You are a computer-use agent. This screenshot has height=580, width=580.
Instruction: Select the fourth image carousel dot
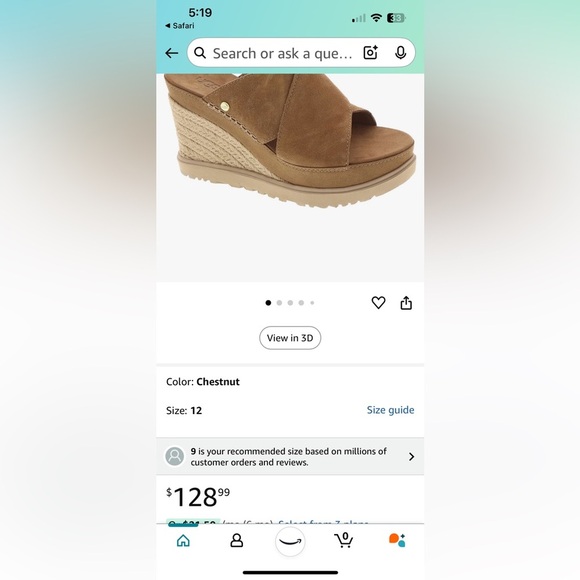301,303
